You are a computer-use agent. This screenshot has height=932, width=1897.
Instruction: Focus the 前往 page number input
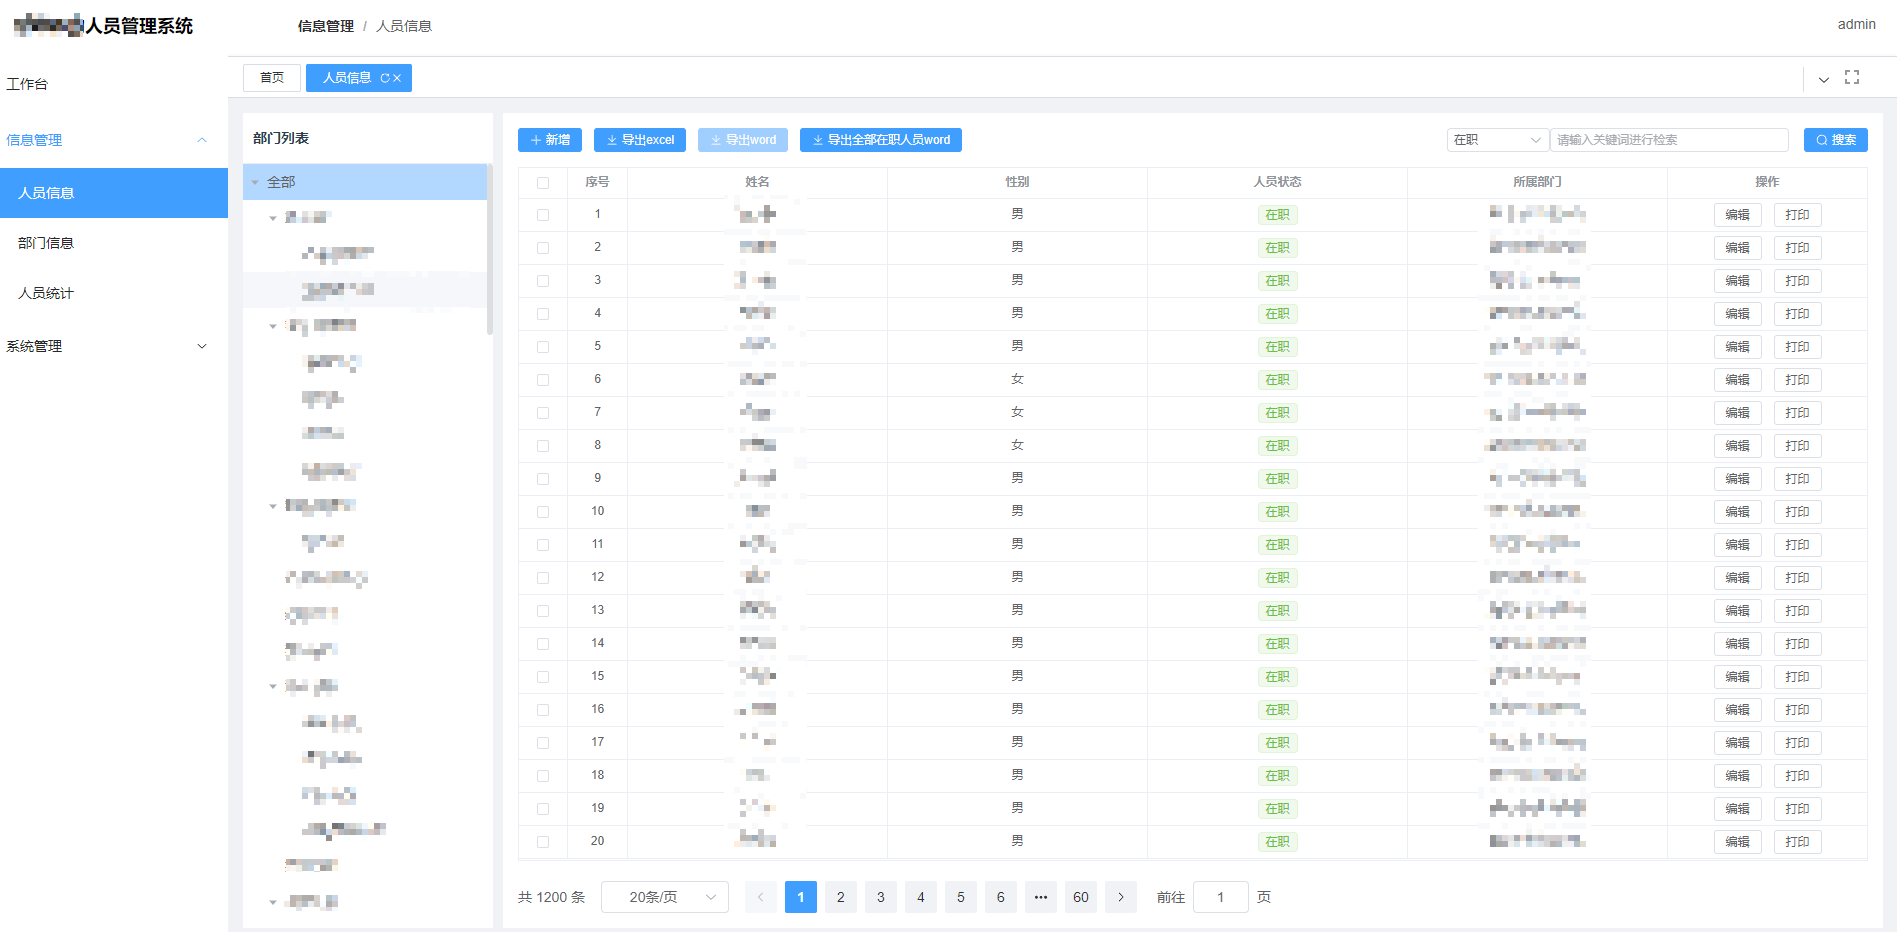point(1221,897)
